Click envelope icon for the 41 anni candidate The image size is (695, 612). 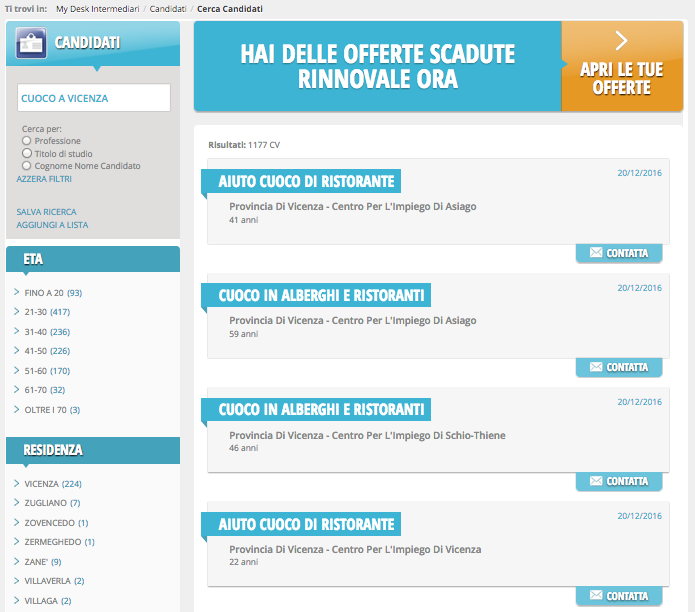click(596, 253)
